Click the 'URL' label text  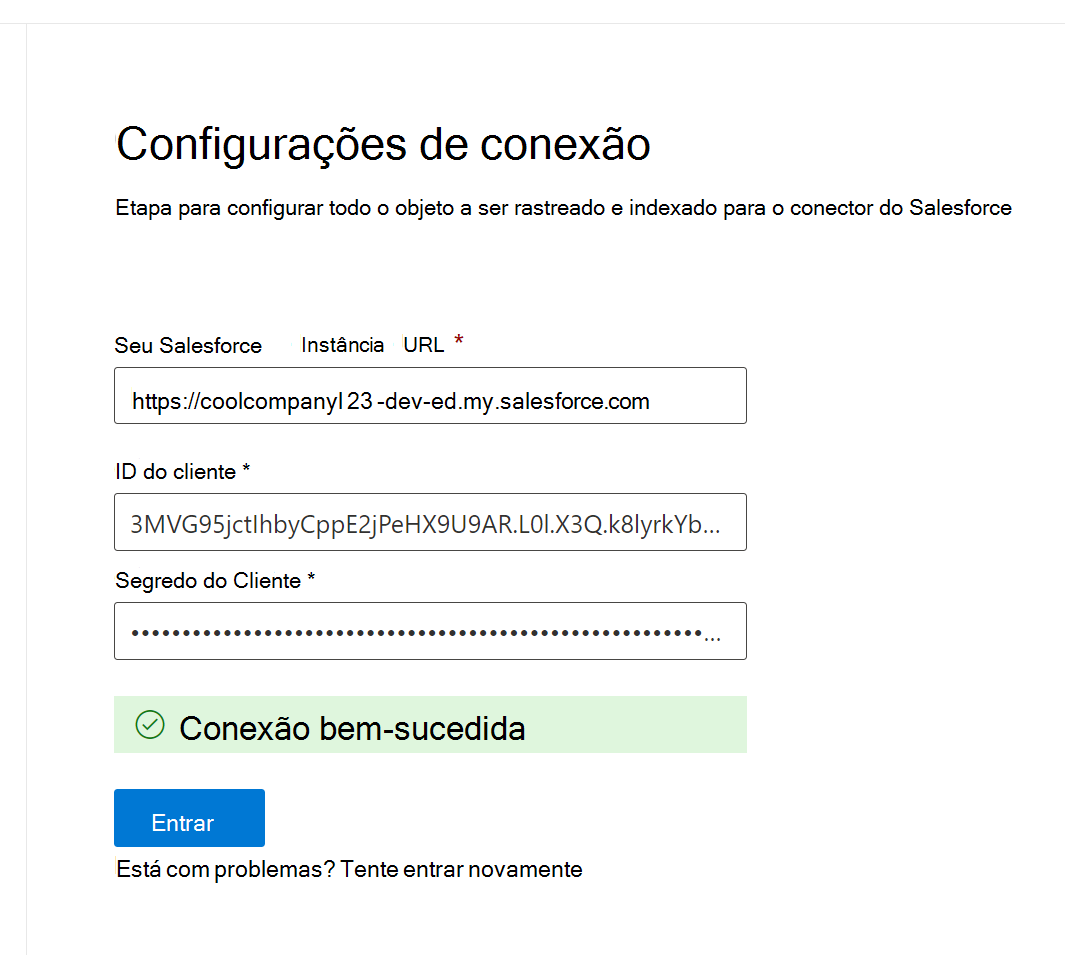(420, 344)
